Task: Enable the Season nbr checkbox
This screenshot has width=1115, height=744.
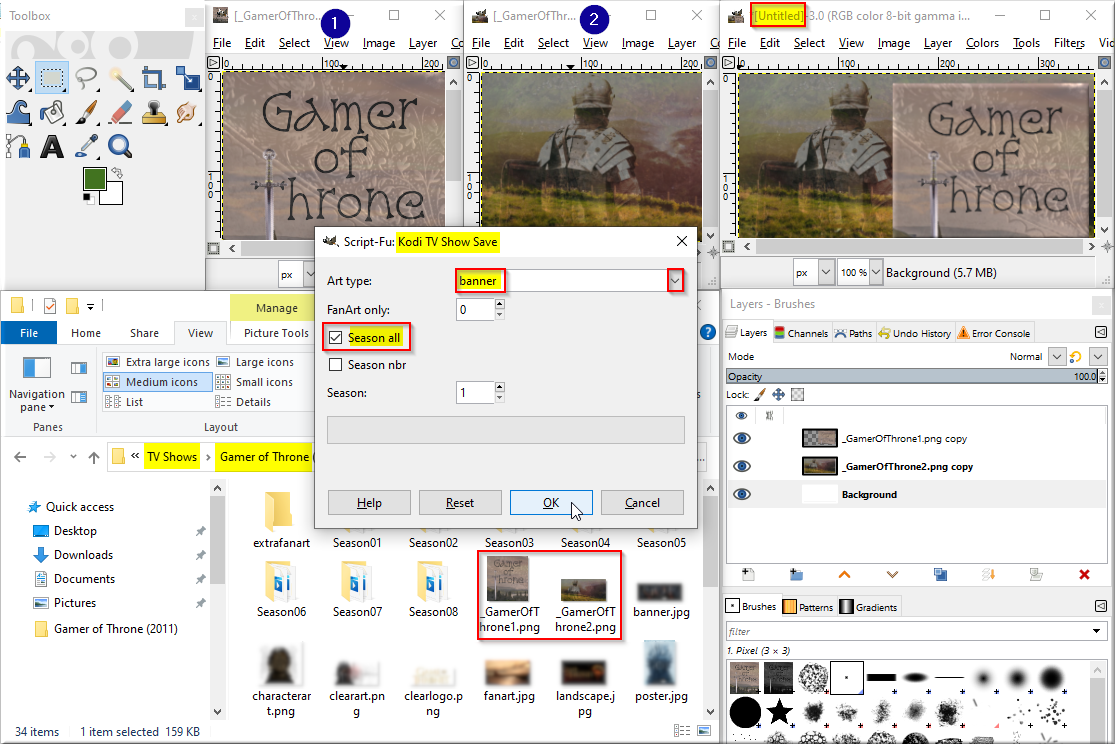Action: pos(336,365)
